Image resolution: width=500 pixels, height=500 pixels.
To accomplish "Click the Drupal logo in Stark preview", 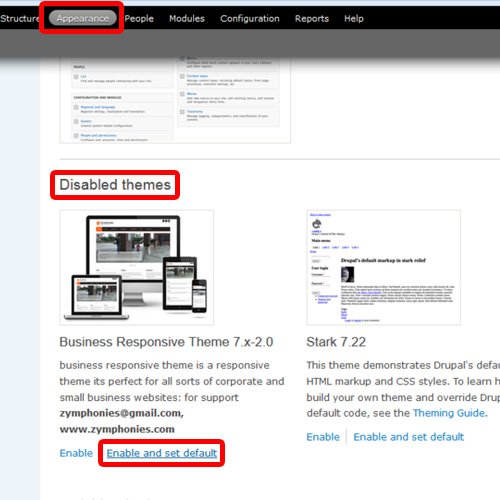I will tap(316, 224).
